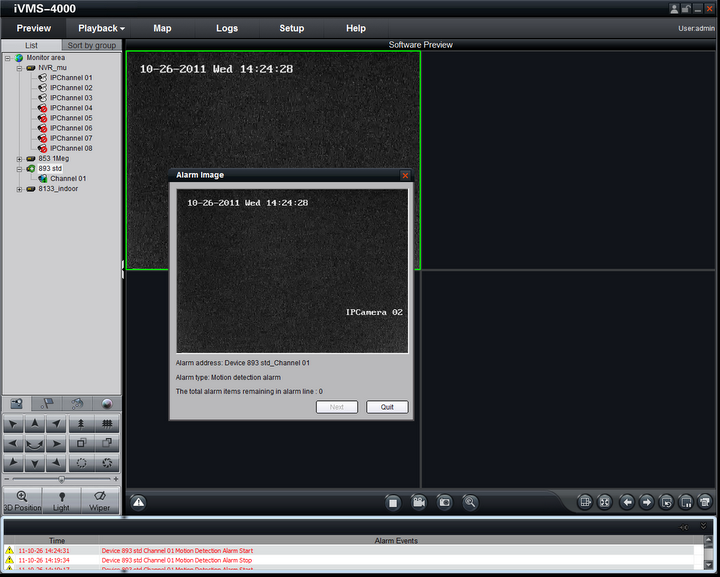720x577 pixels.
Task: Click the PTZ left arrow
Action: [x=13, y=443]
